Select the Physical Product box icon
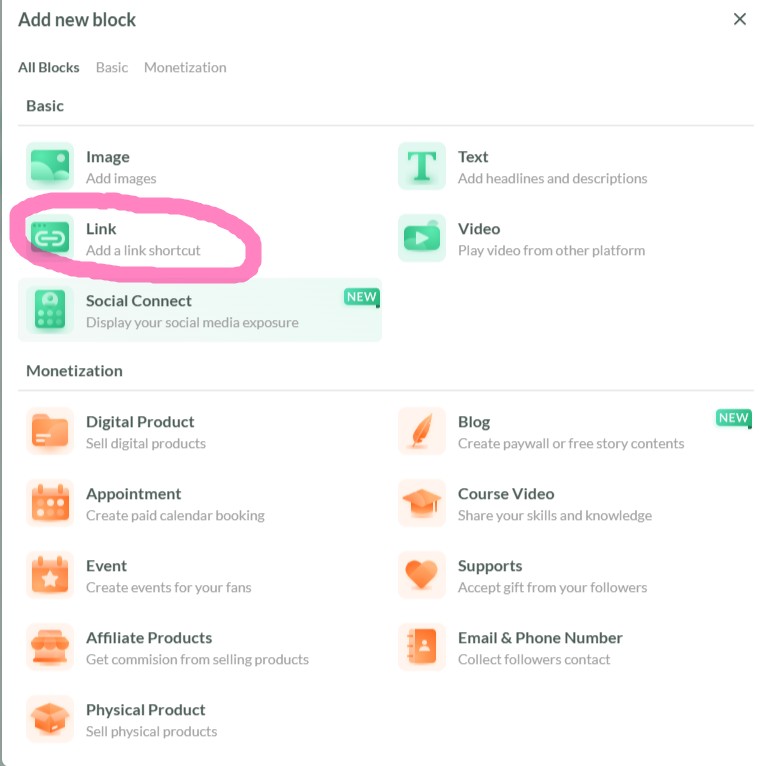 click(50, 719)
